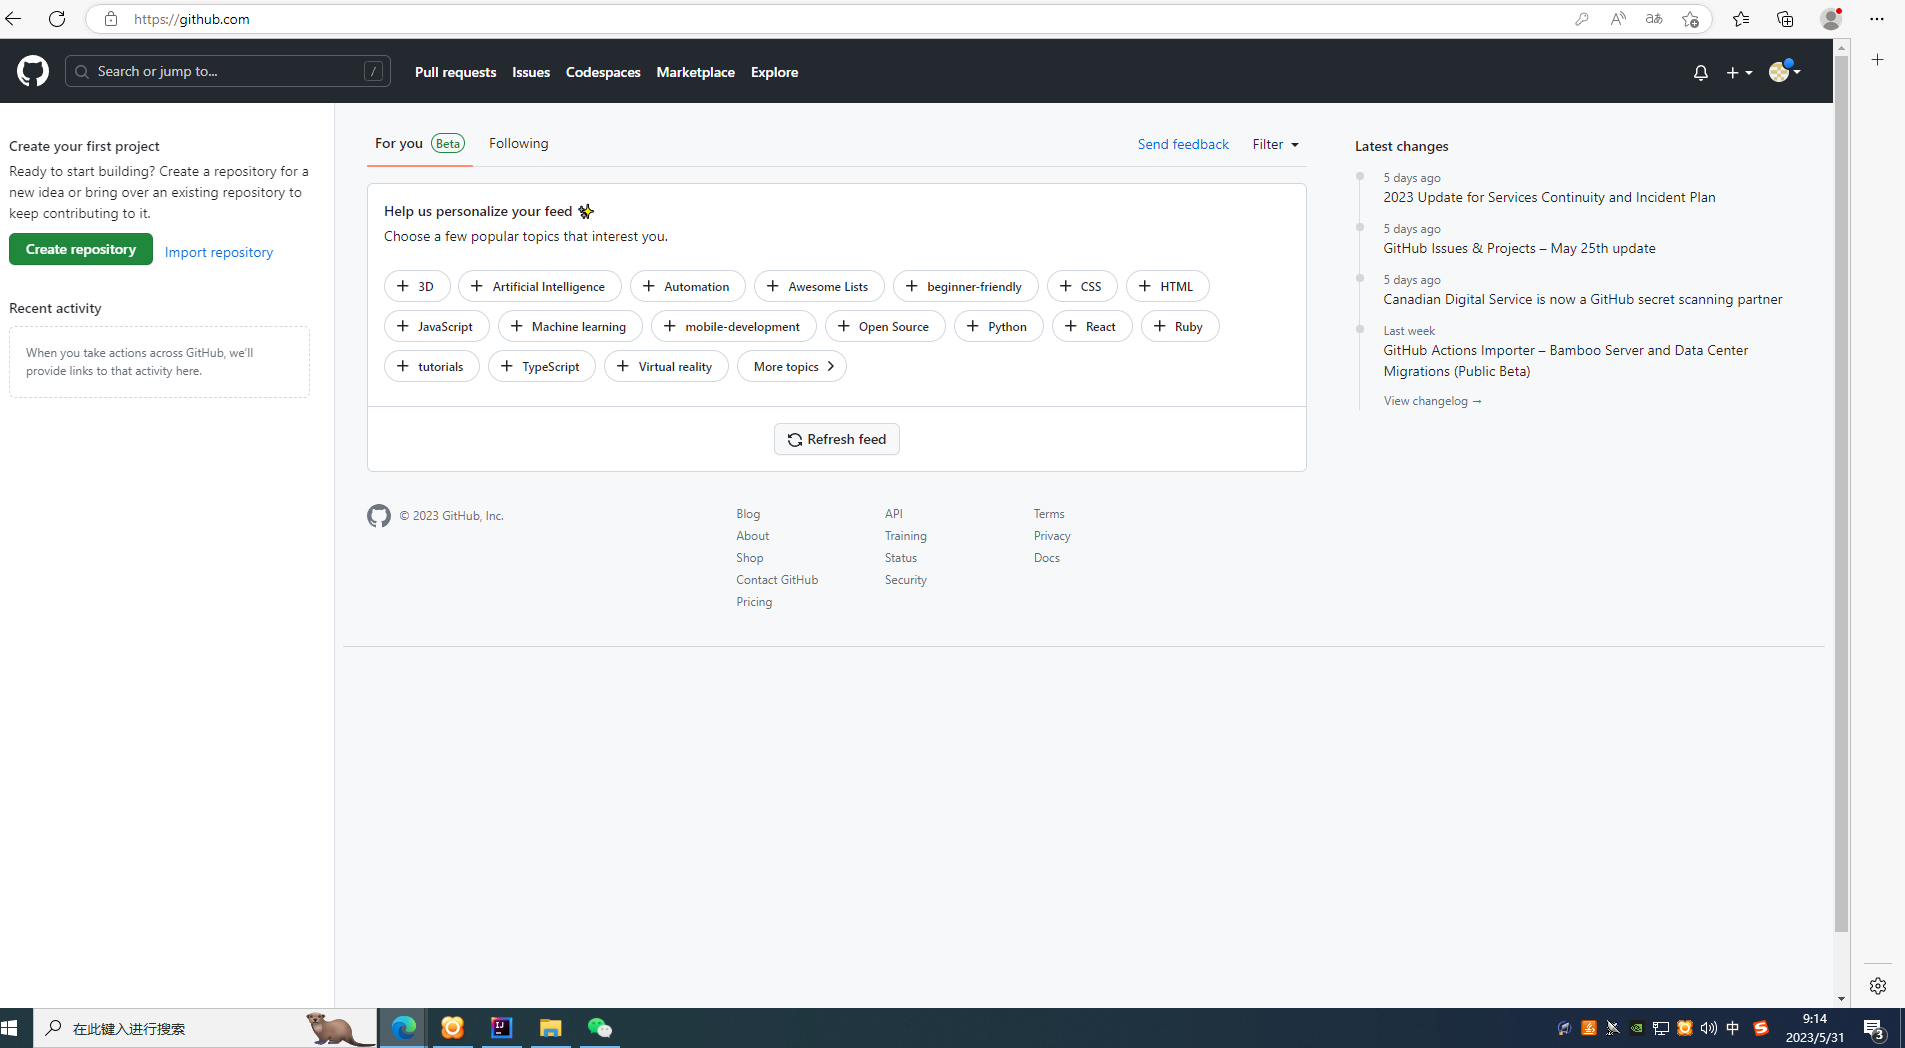Open the Security footer link
Screen dimensions: 1905x1048
[x=906, y=580]
